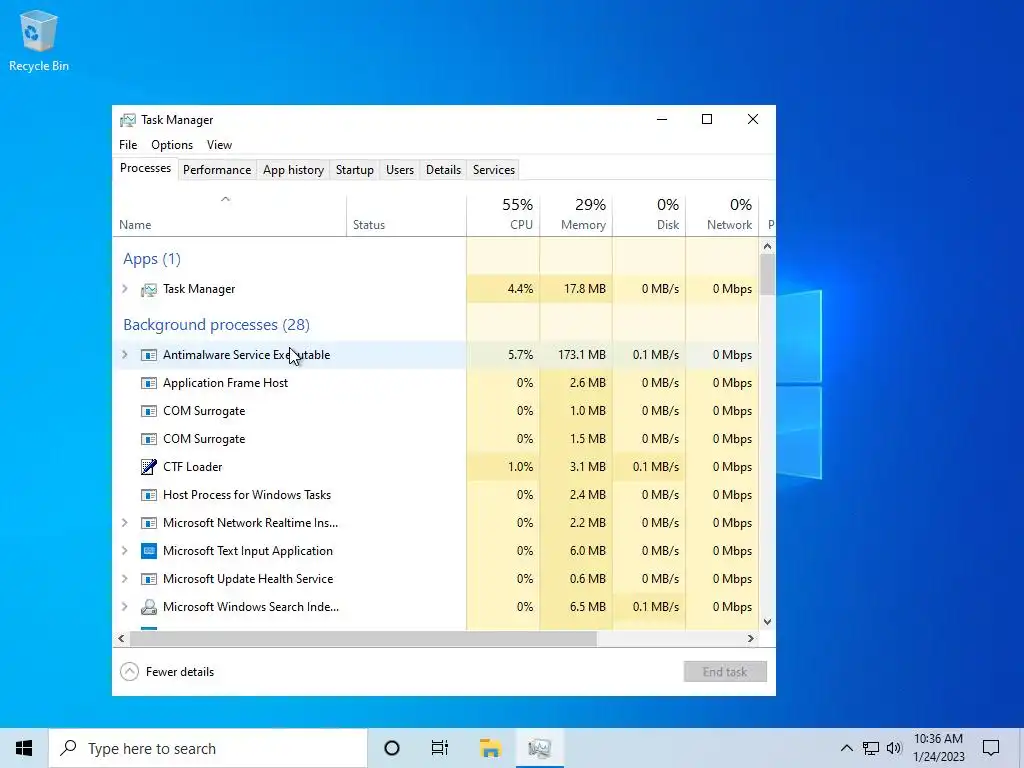Open the volume control tray icon
1024x768 pixels.
point(894,748)
